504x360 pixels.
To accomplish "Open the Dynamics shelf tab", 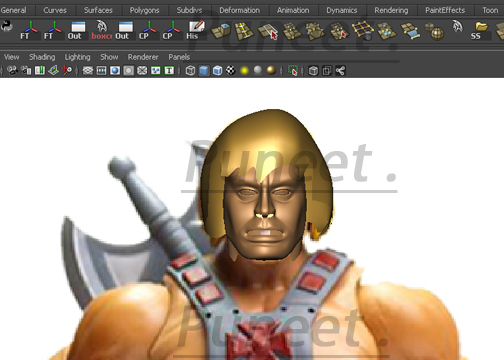I will point(342,10).
